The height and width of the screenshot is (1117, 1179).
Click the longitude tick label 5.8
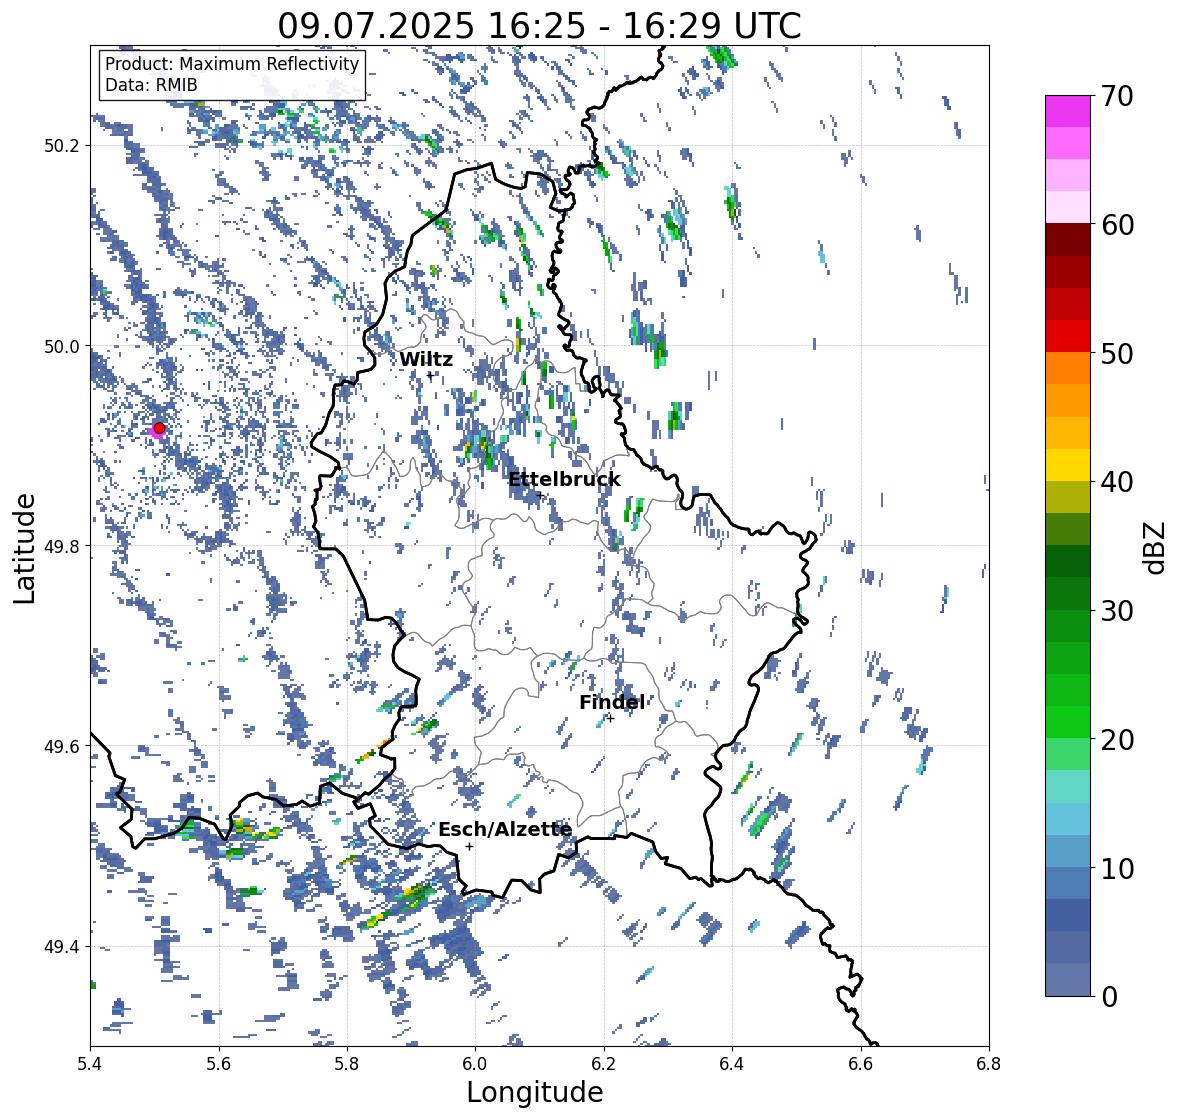pyautogui.click(x=347, y=1064)
